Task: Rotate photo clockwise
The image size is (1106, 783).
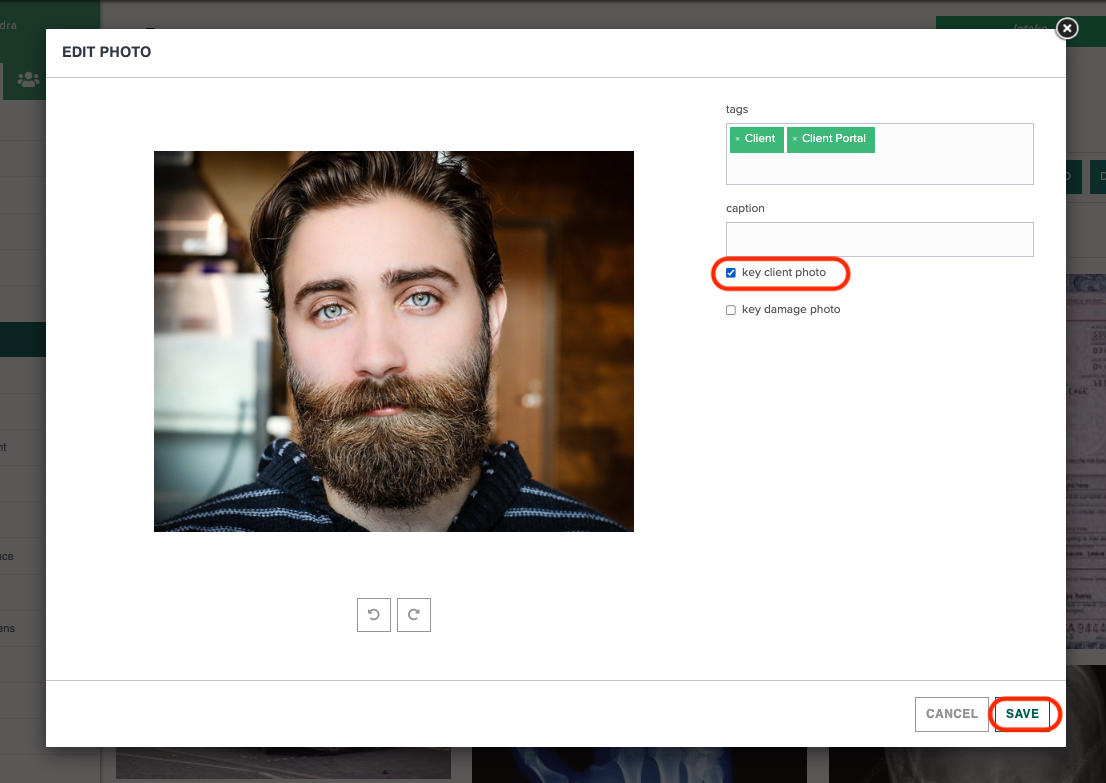Action: 414,614
